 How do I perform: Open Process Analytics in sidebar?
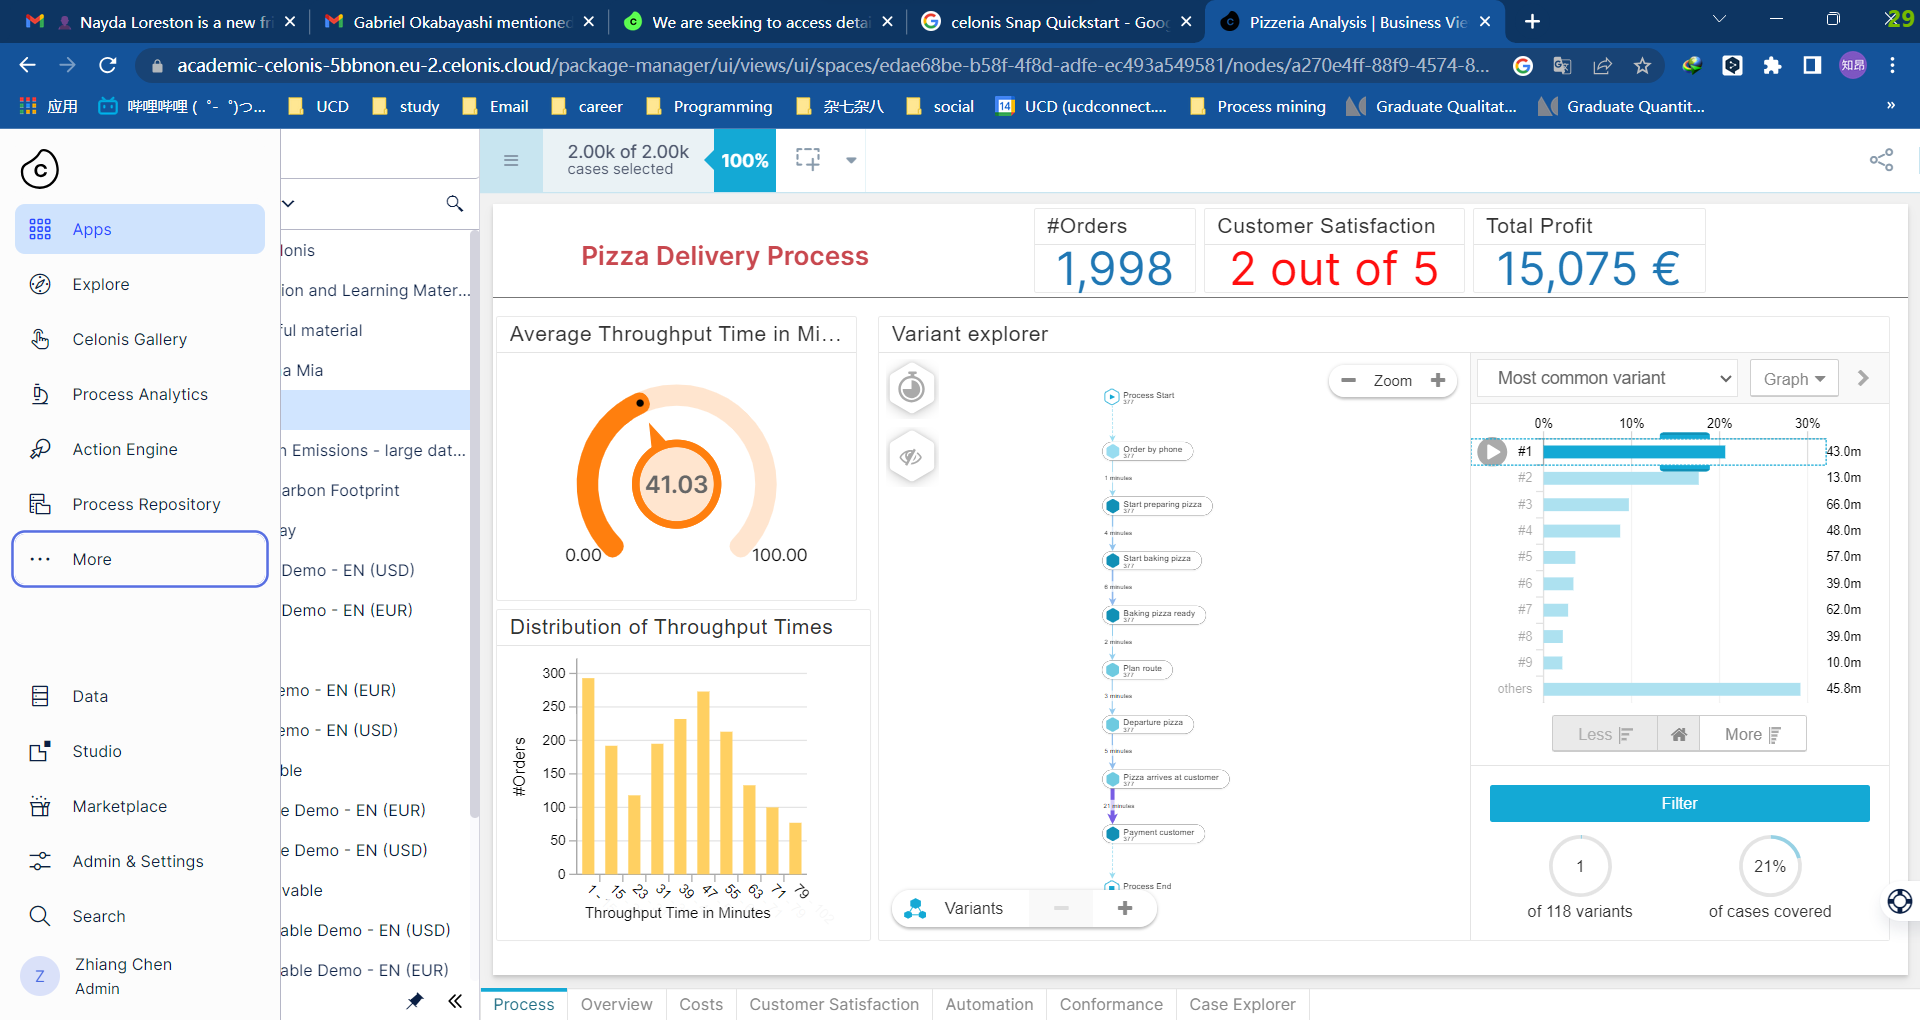[x=140, y=394]
